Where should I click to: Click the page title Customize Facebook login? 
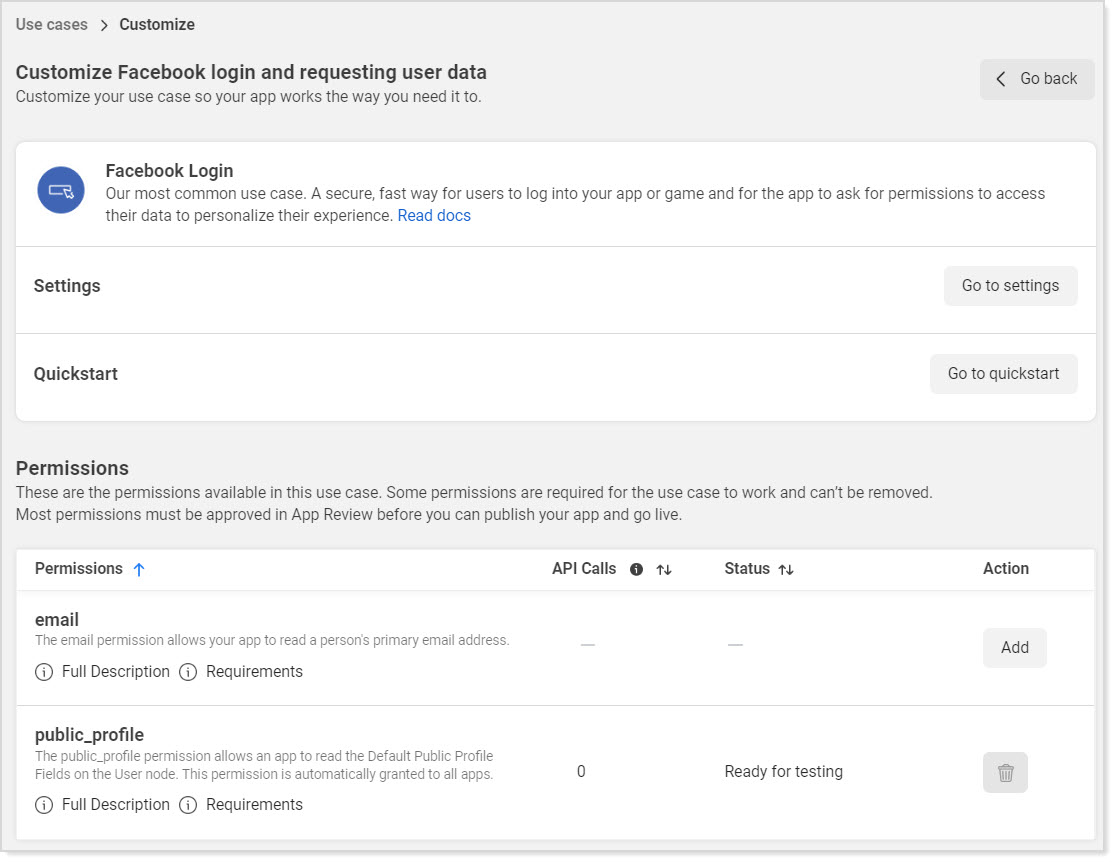pos(251,73)
